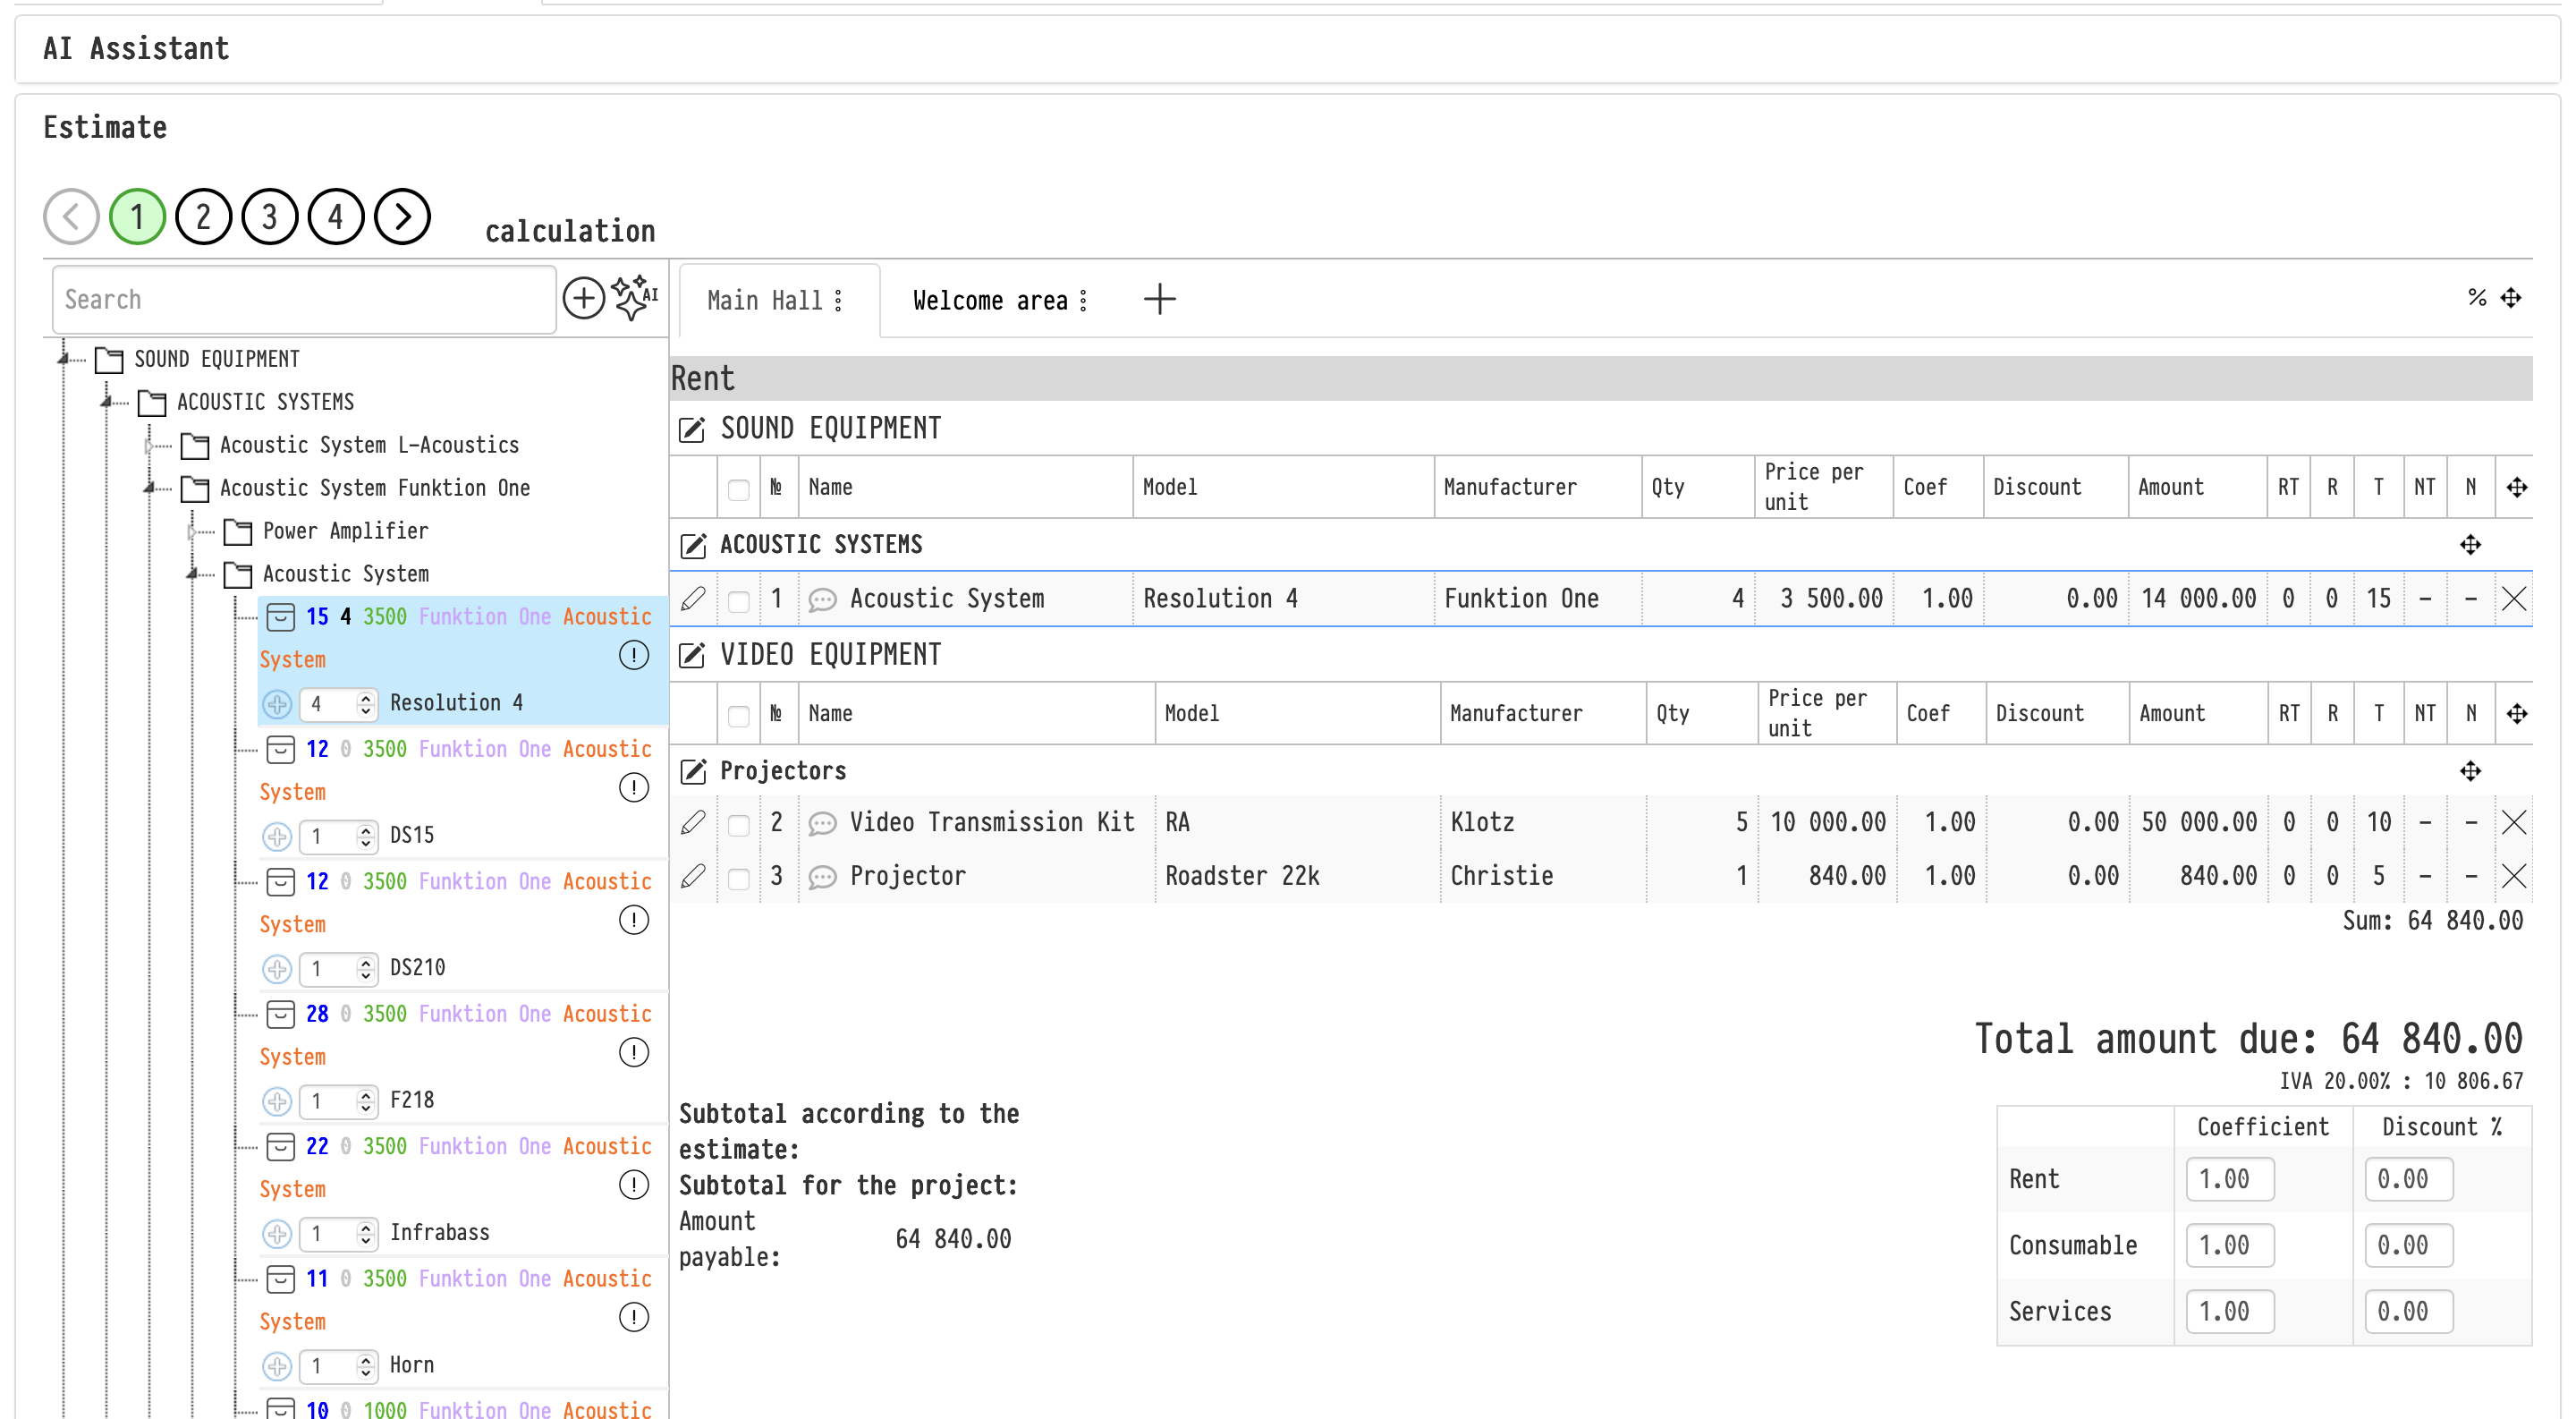Toggle select-all checkbox in VIDEO EQUIPMENT header
The image size is (2576, 1419).
point(738,715)
